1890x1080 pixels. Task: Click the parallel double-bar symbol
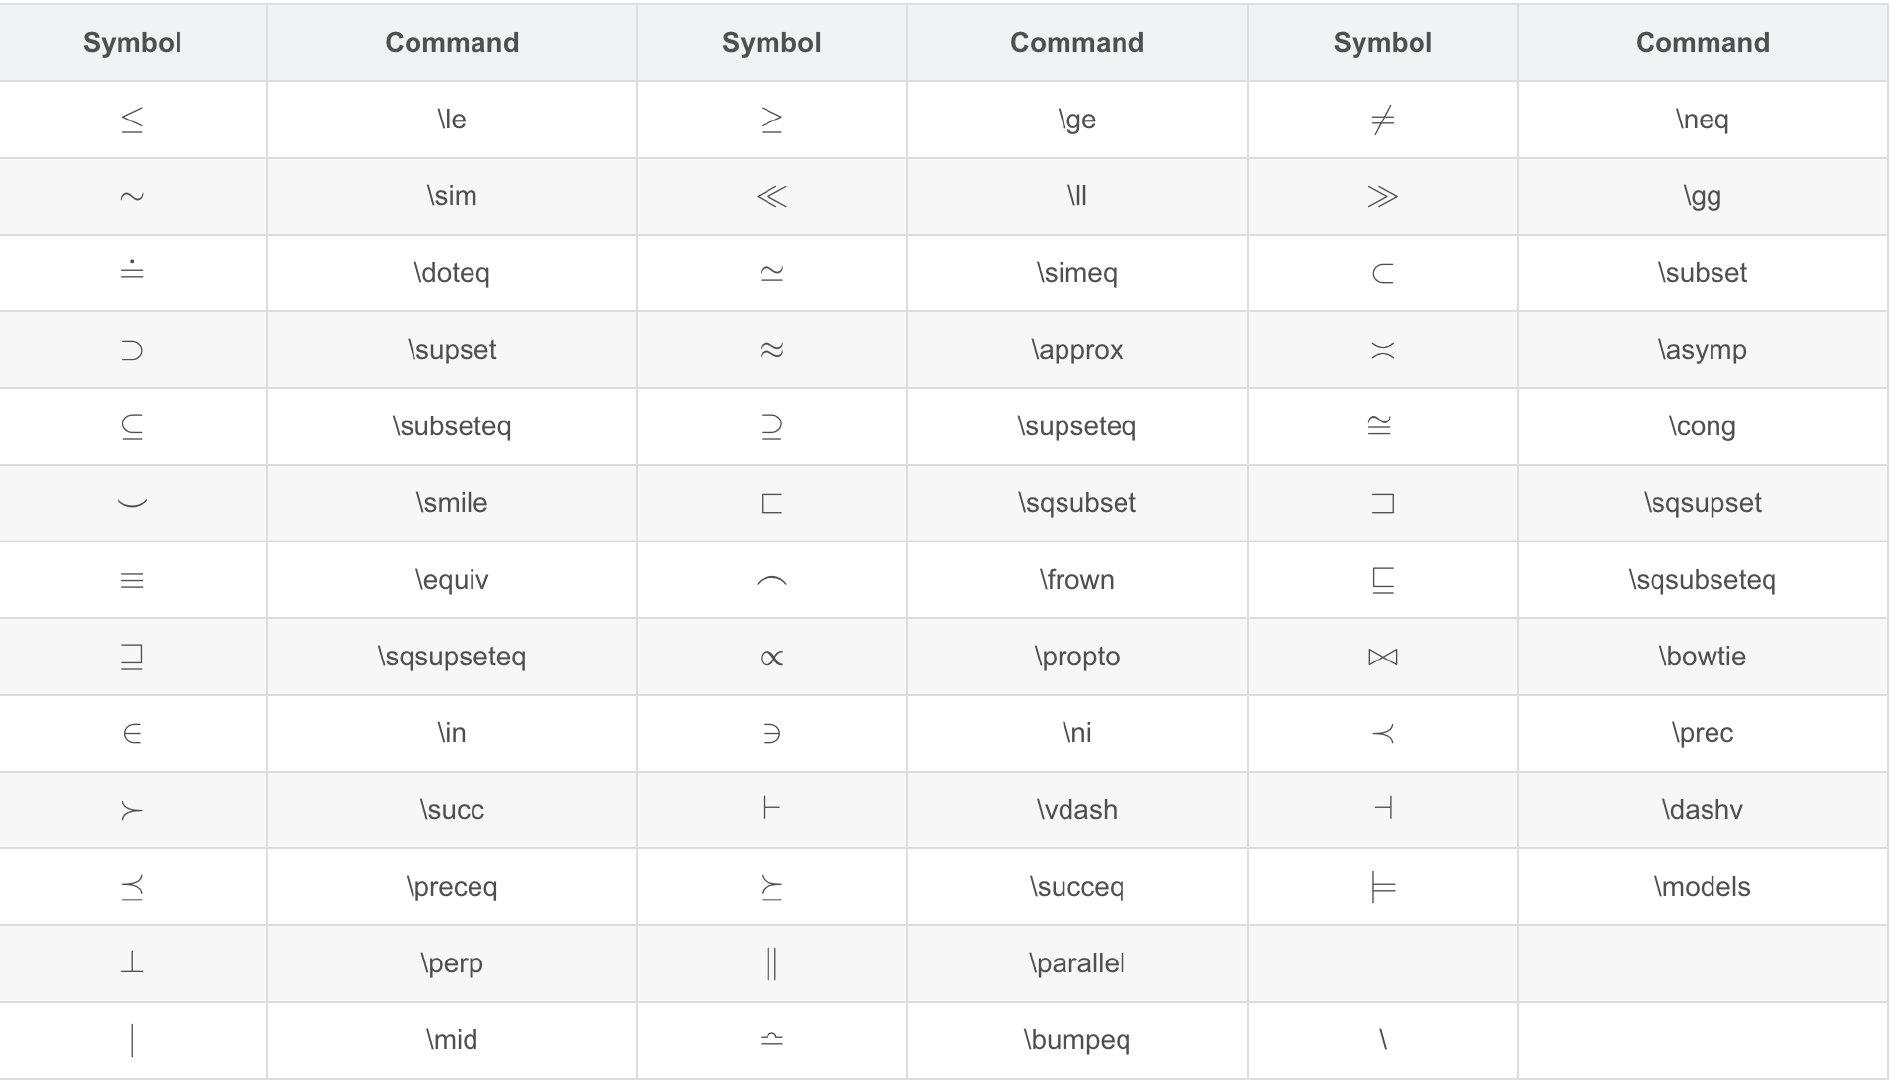tap(771, 963)
